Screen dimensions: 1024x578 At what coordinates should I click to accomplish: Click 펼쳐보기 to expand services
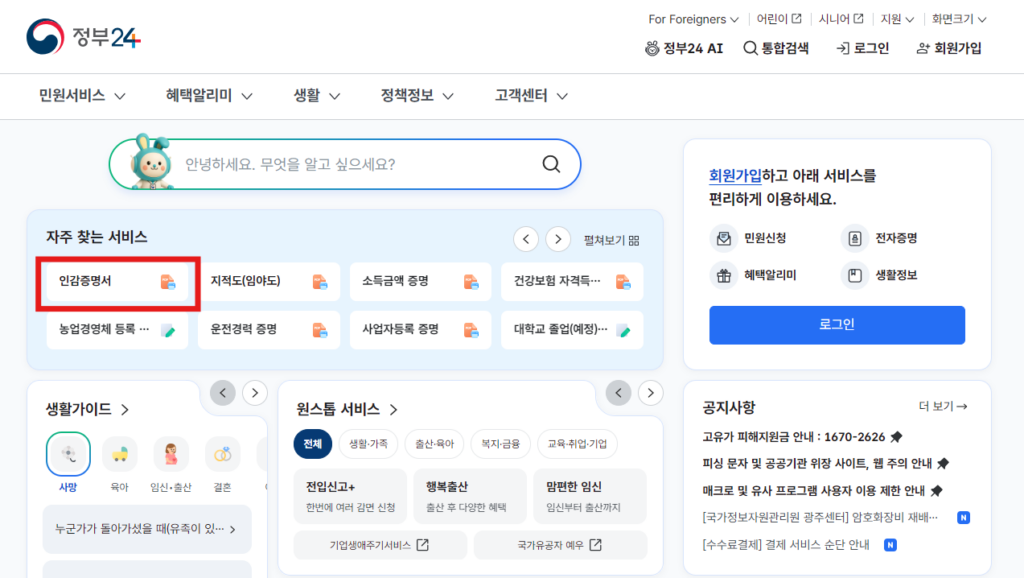tap(611, 240)
